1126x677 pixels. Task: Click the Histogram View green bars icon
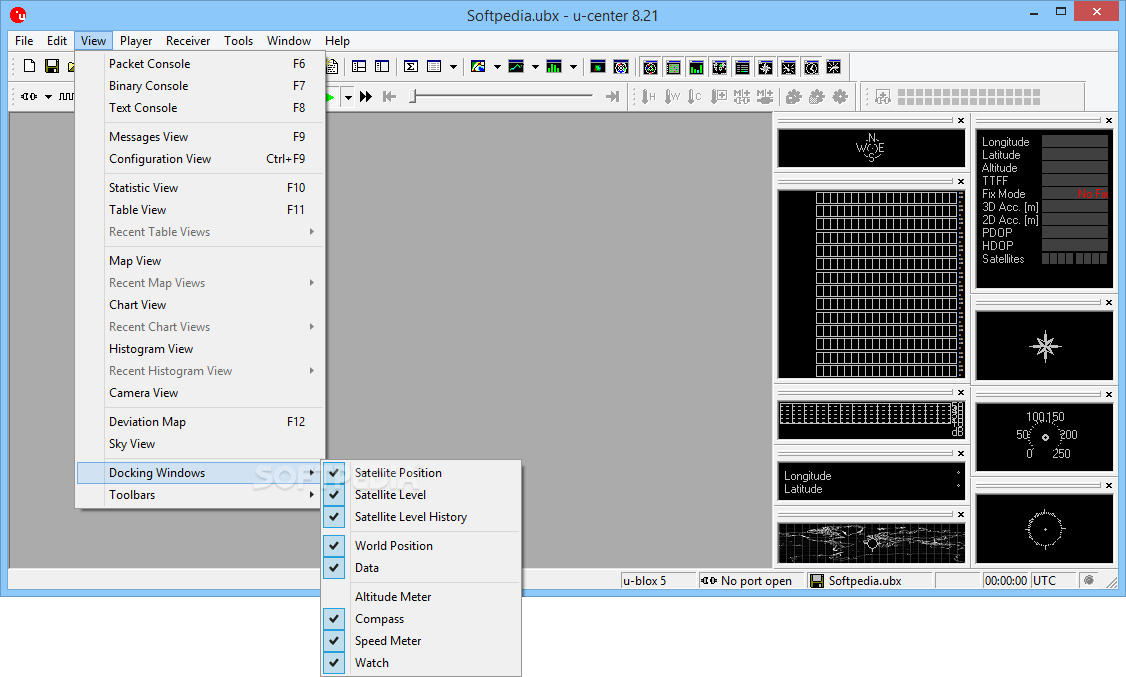tap(554, 67)
